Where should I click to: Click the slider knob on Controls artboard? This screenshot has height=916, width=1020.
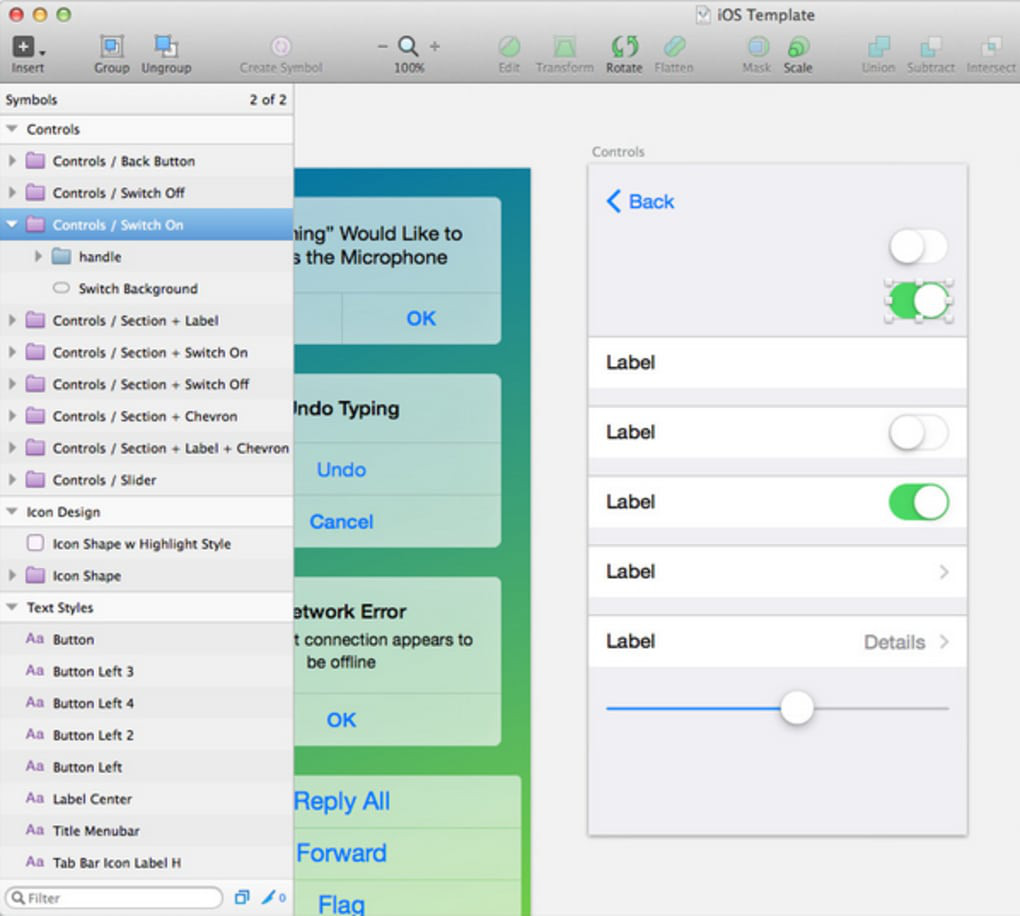tap(797, 708)
